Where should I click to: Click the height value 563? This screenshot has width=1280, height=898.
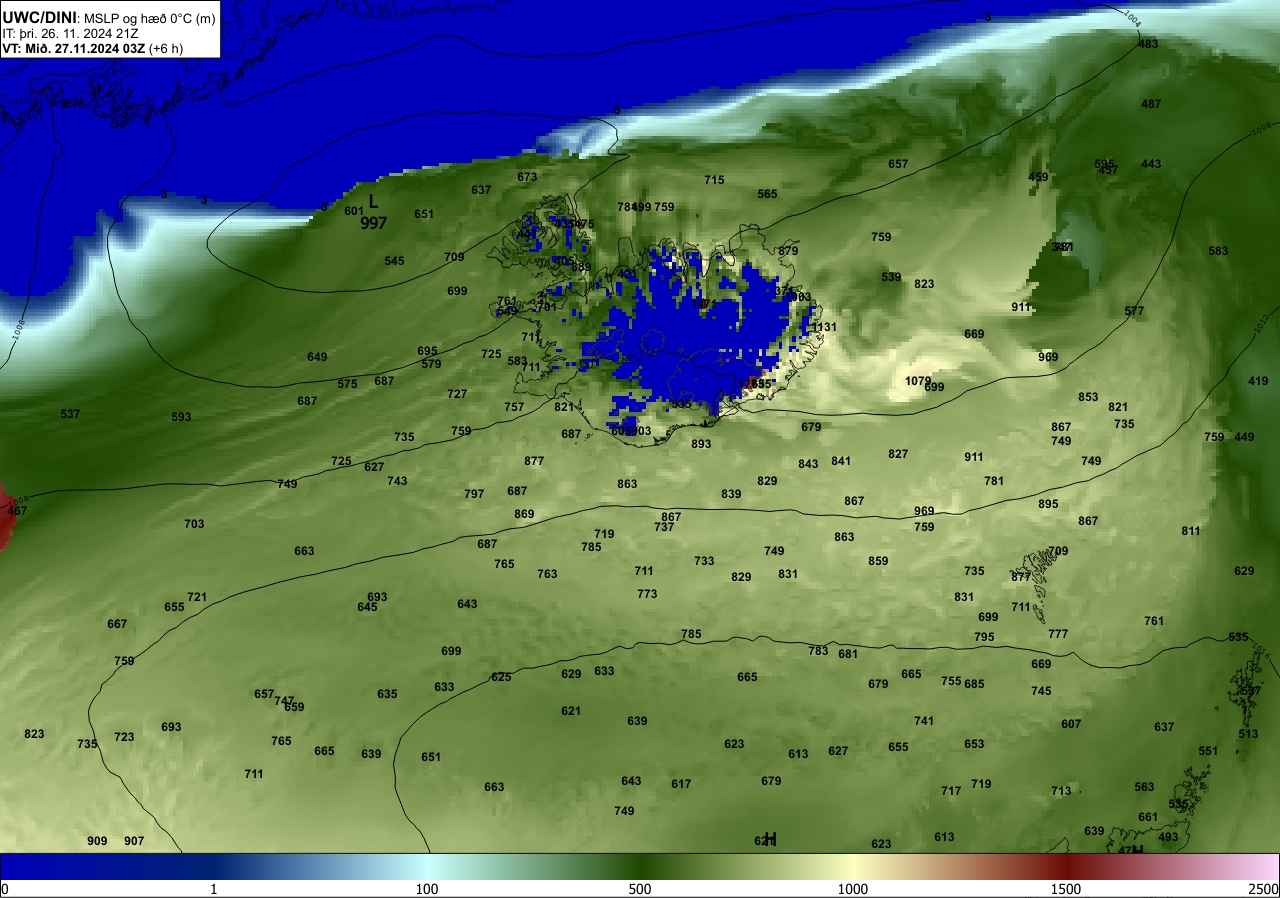(x=1144, y=787)
